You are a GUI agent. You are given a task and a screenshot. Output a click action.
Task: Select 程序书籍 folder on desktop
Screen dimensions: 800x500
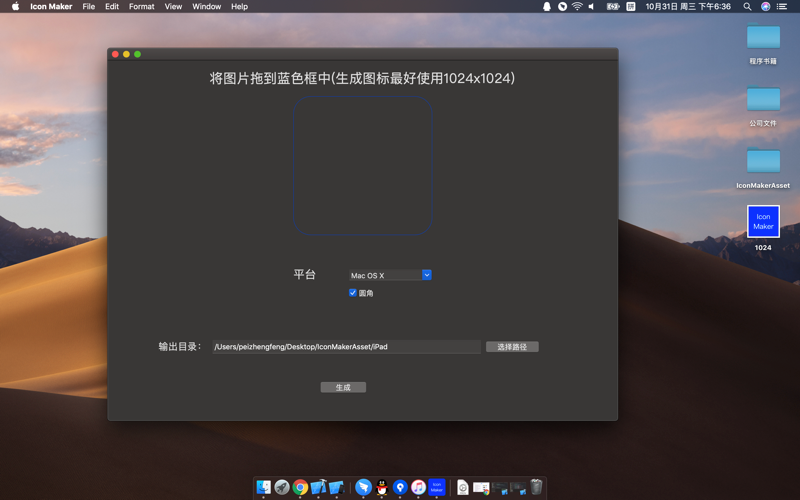click(763, 37)
